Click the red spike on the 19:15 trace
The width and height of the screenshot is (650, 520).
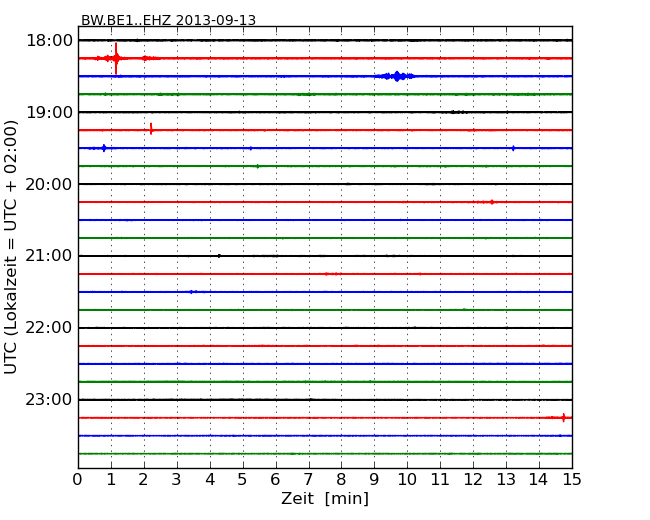click(x=151, y=129)
